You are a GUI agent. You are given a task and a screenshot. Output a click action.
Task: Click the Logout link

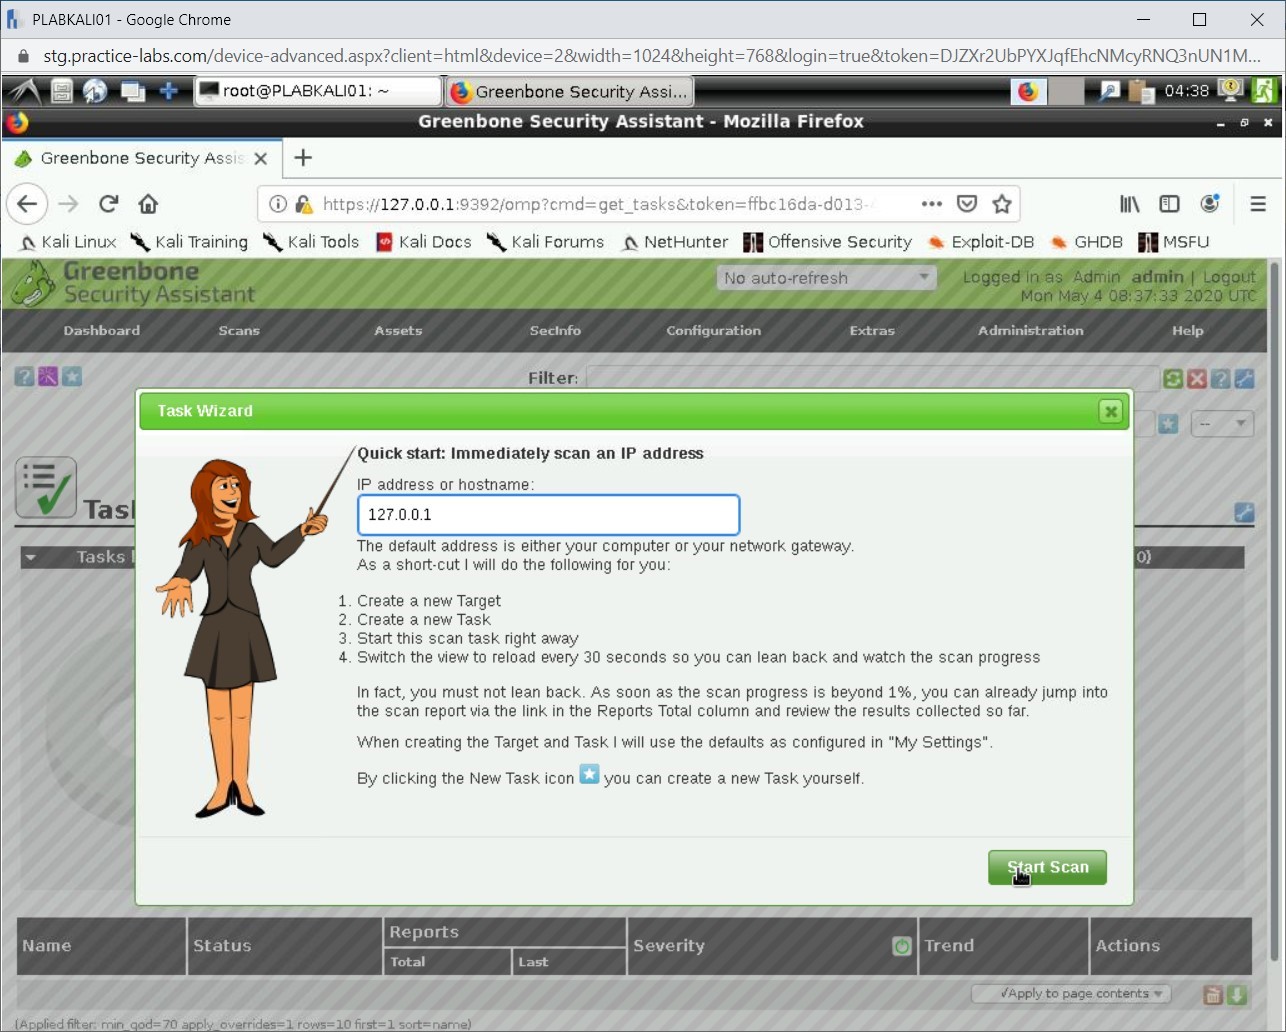point(1228,277)
